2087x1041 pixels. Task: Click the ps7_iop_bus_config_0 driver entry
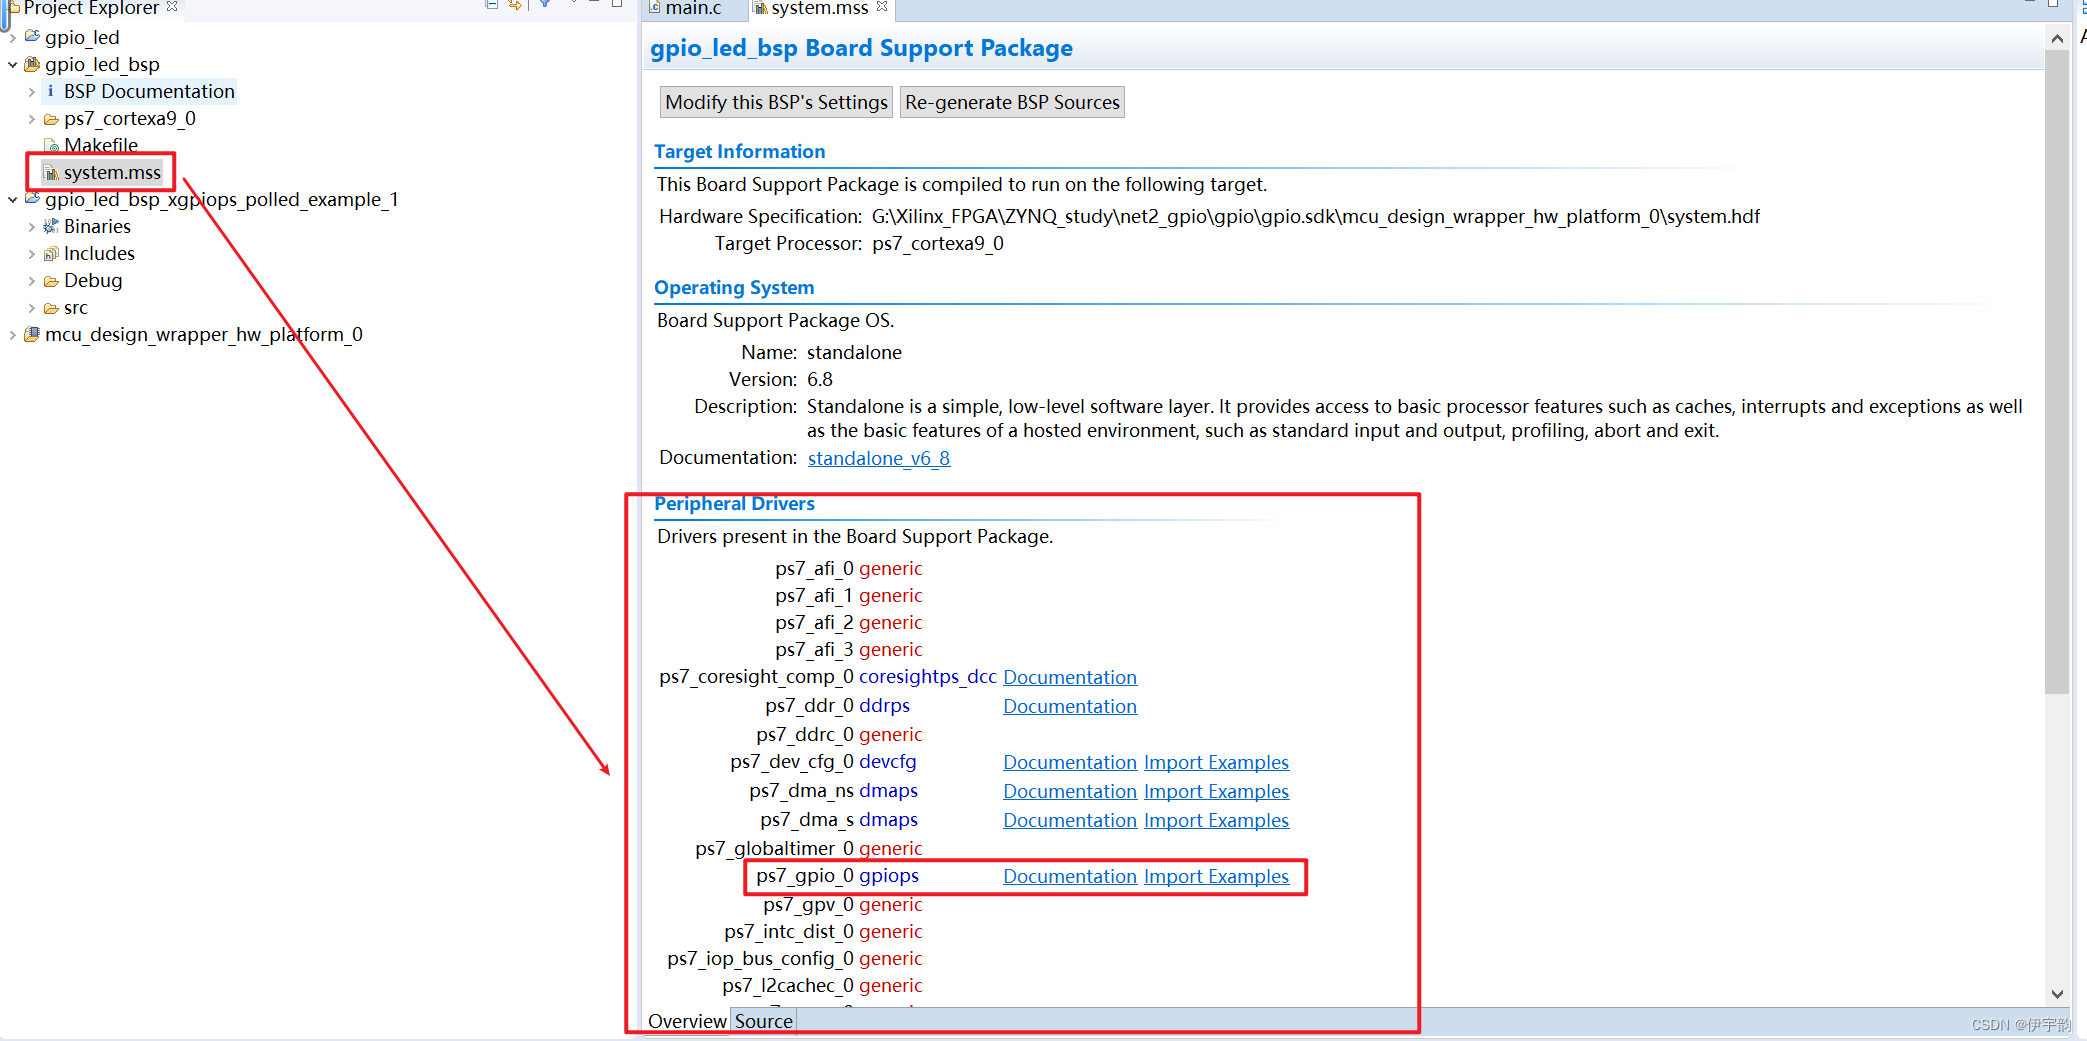coord(795,958)
